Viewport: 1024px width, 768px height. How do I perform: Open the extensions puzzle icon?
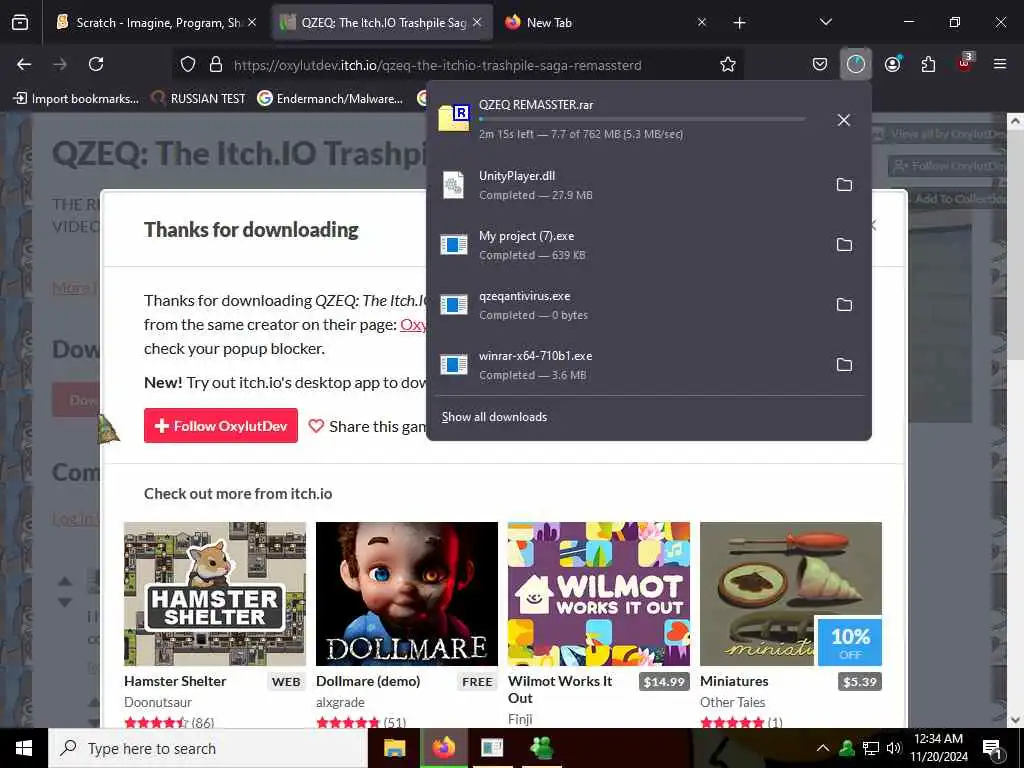click(x=928, y=64)
